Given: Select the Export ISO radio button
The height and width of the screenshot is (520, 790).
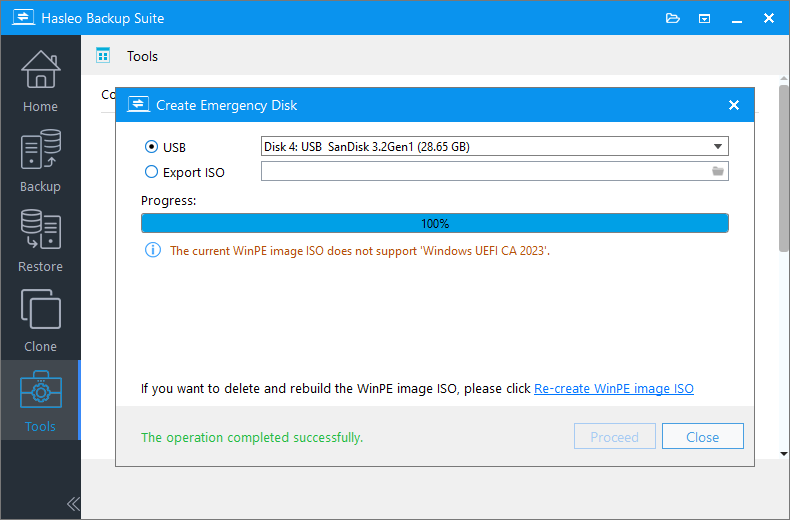Looking at the screenshot, I should (151, 172).
